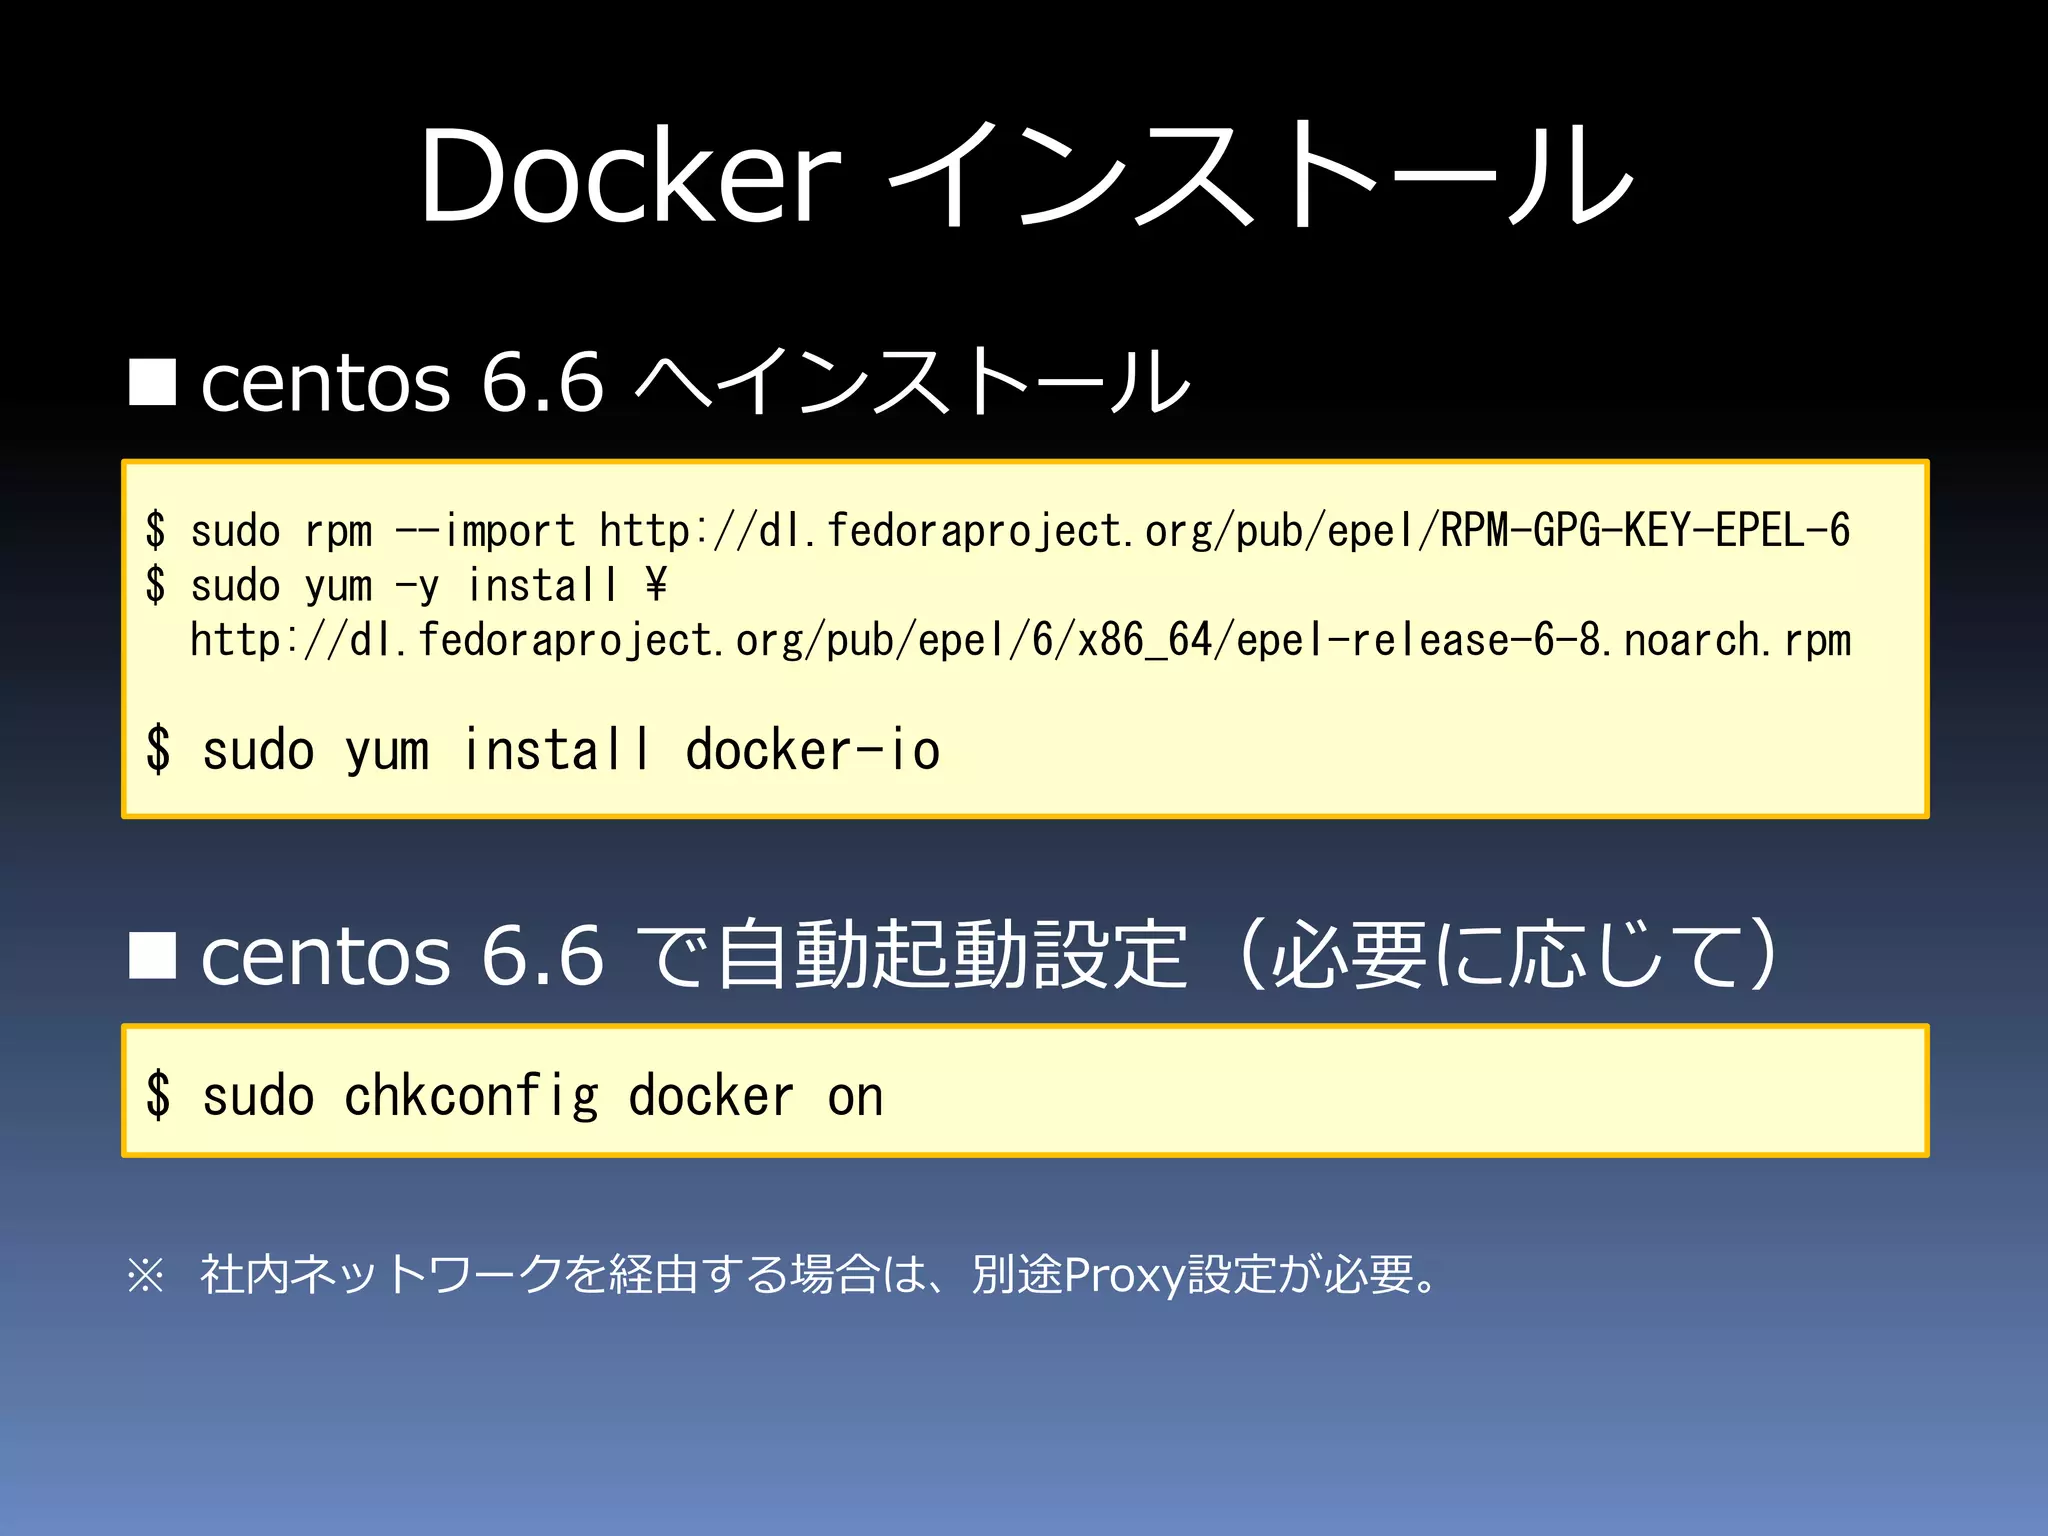This screenshot has width=2048, height=1536.
Task: Click the sudo chkconfig docker on command
Action: tap(542, 1096)
